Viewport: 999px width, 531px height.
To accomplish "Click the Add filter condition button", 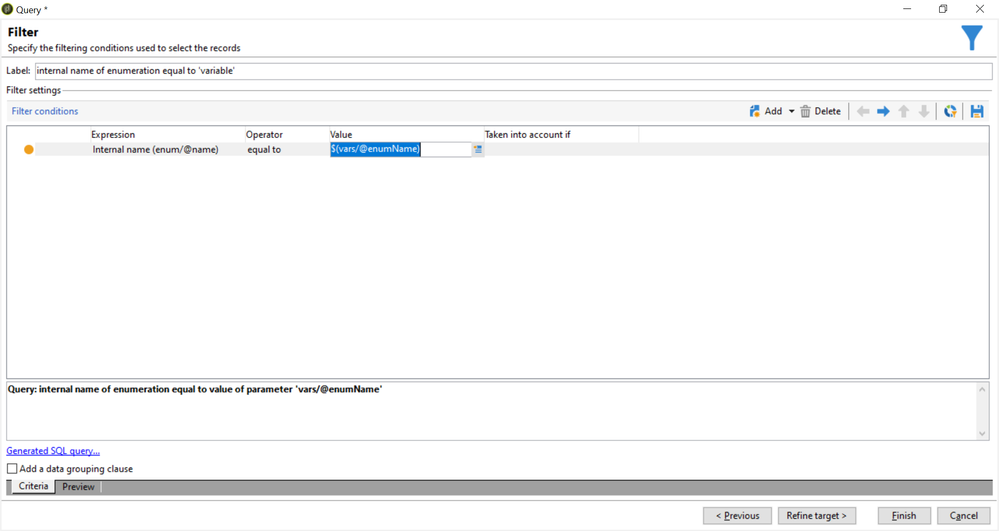I will tap(765, 112).
